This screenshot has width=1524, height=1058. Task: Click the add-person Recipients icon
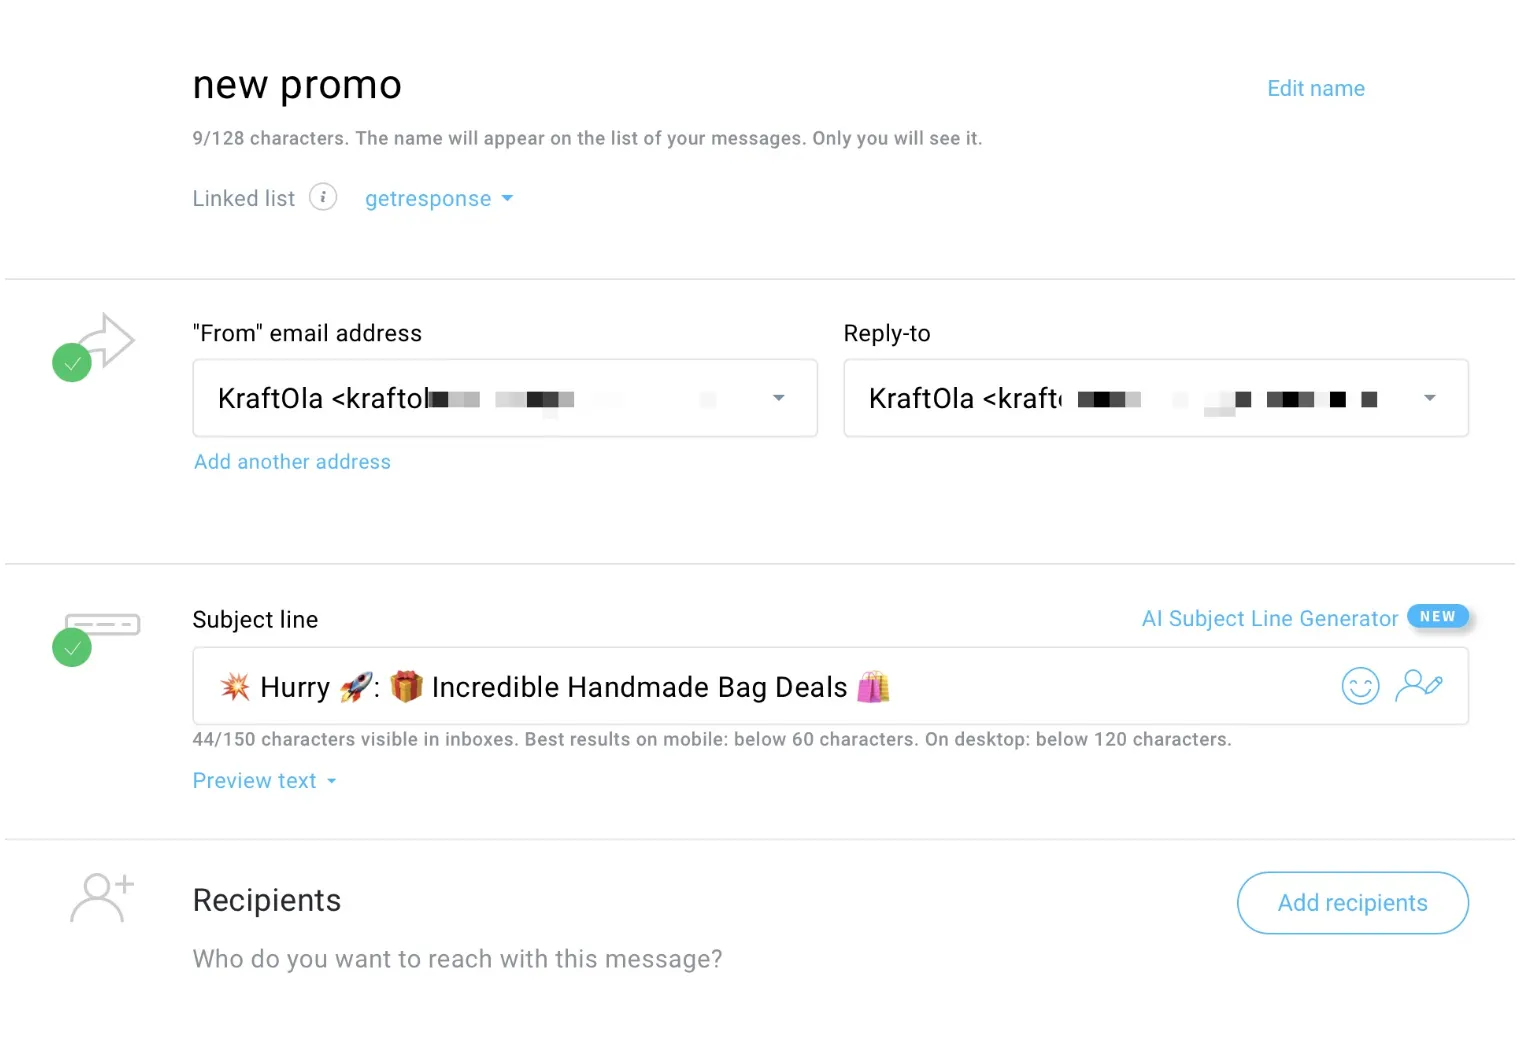tap(102, 898)
